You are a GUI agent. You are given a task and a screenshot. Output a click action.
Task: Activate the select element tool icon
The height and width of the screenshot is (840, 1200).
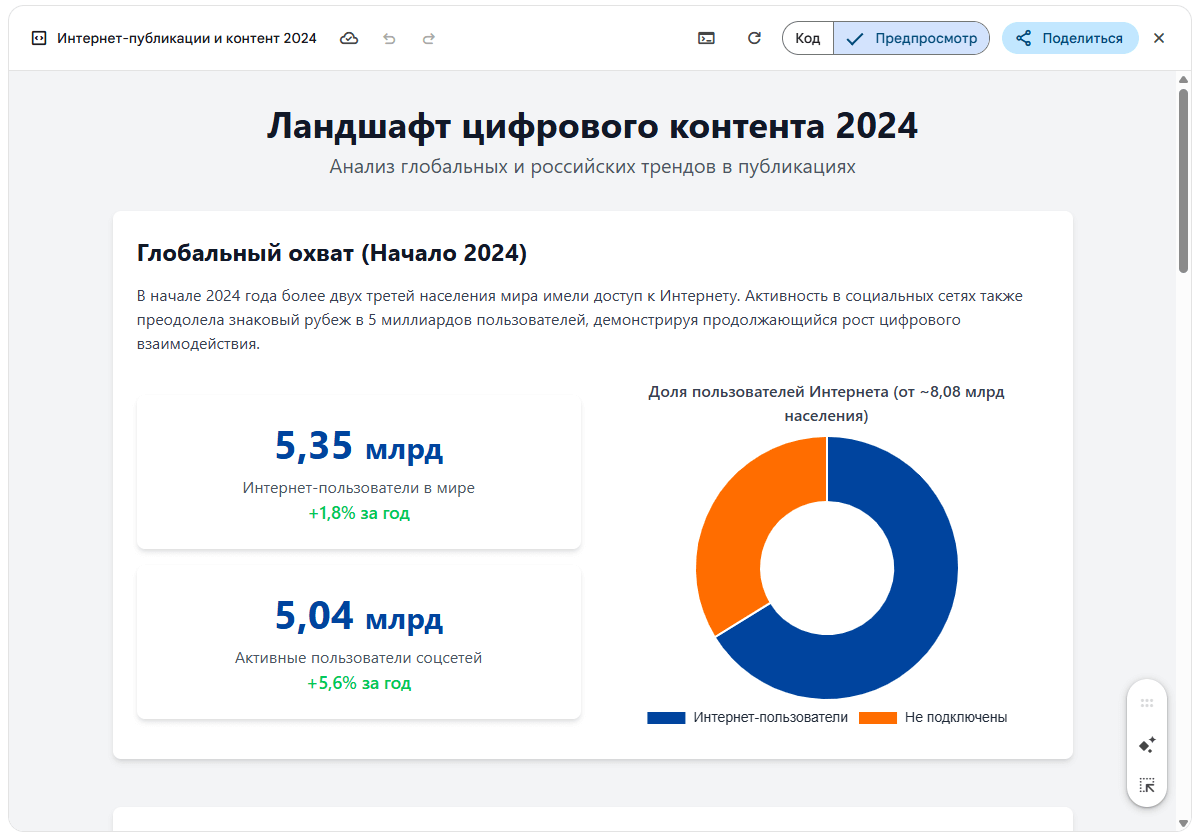point(1147,786)
